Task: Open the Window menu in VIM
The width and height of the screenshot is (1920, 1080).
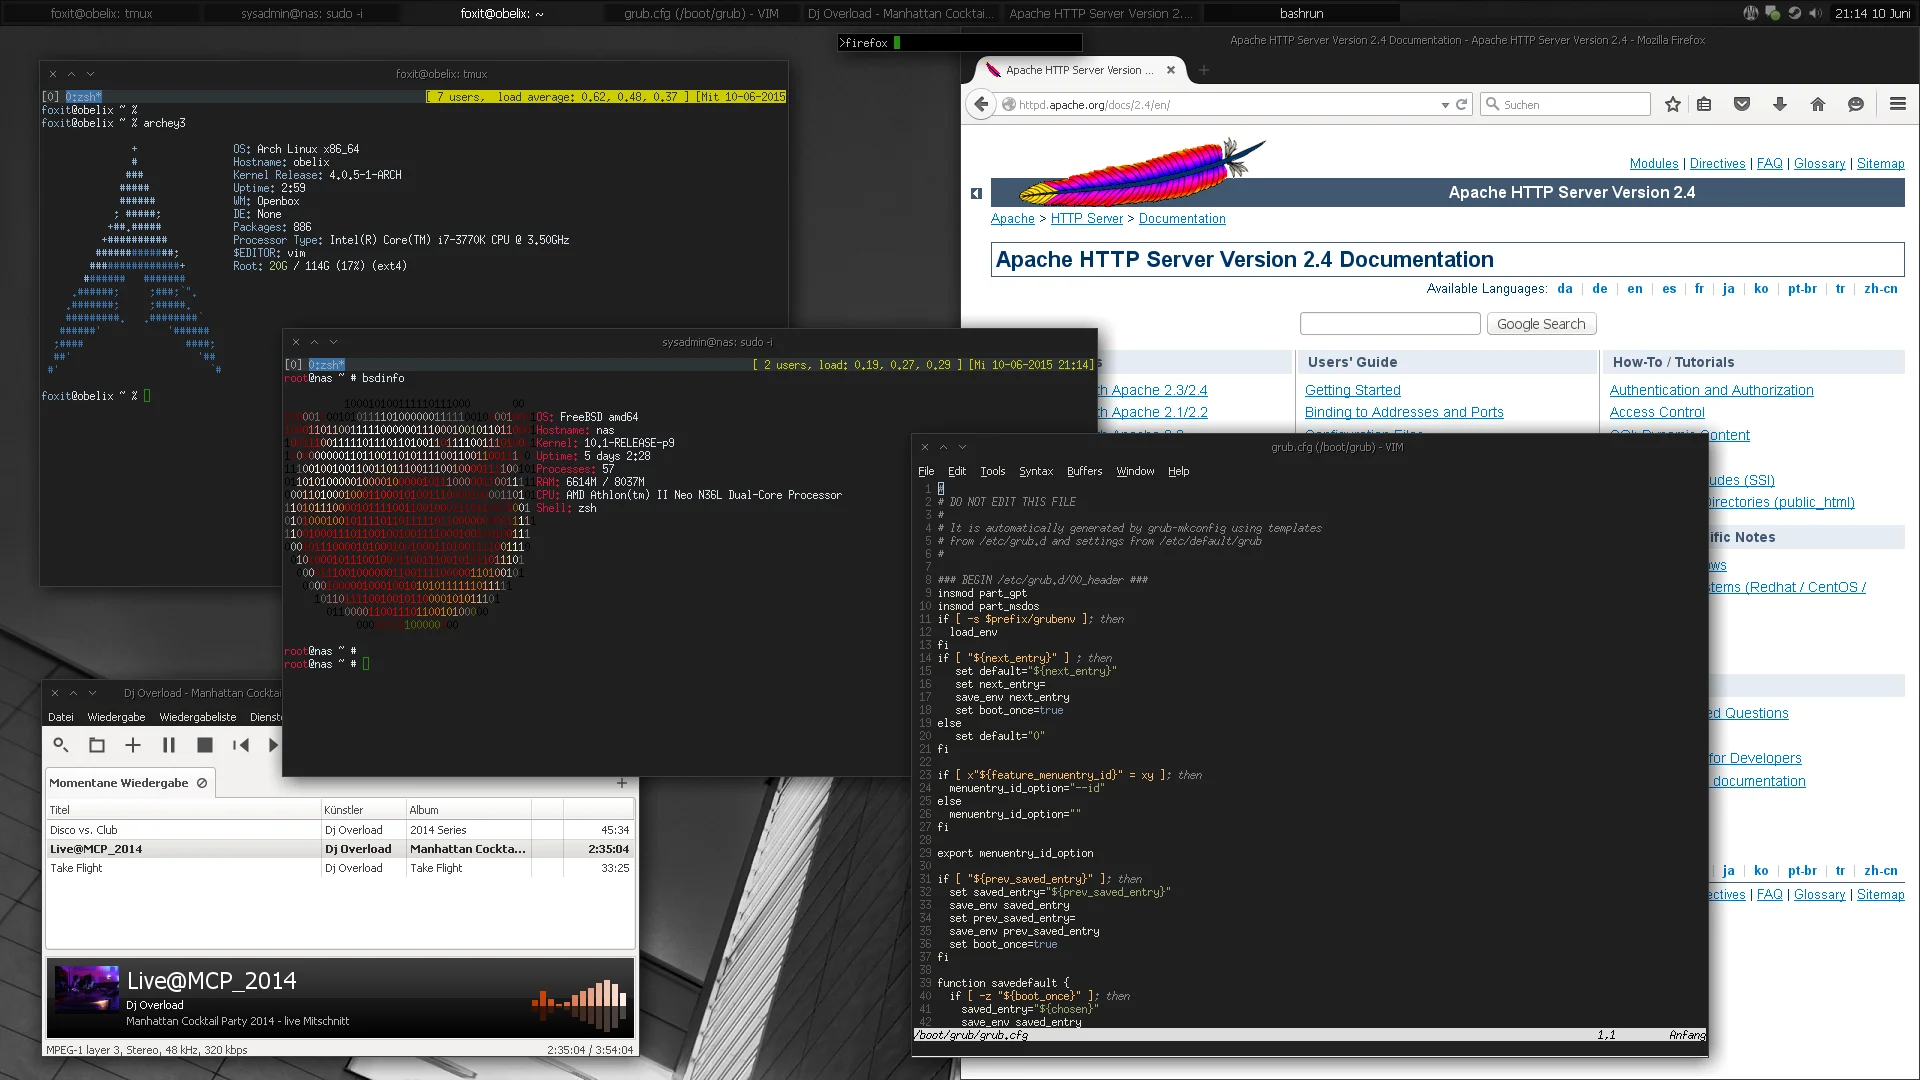Action: (x=1135, y=471)
